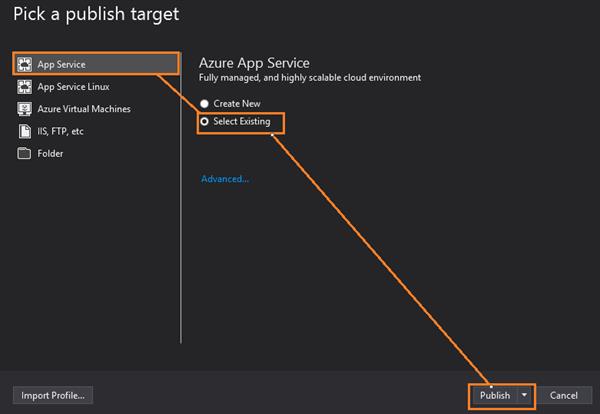Select the Select Existing radio button

pos(205,122)
